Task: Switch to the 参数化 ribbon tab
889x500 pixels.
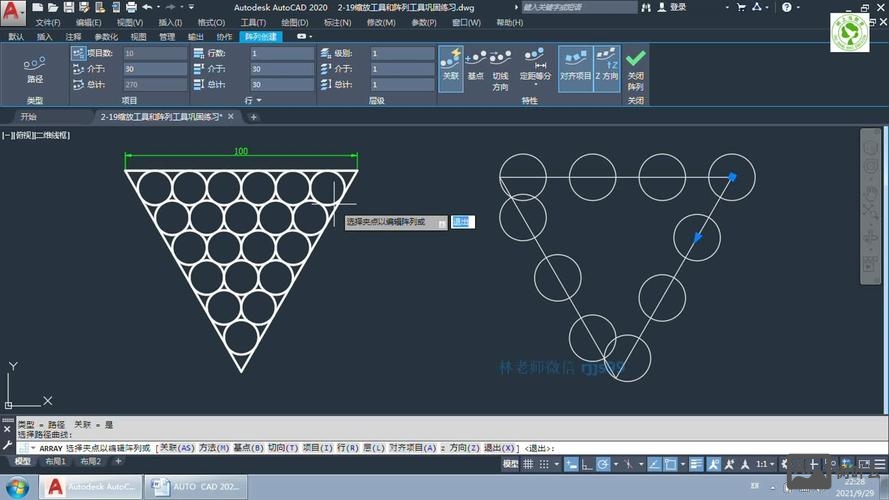Action: [106, 37]
